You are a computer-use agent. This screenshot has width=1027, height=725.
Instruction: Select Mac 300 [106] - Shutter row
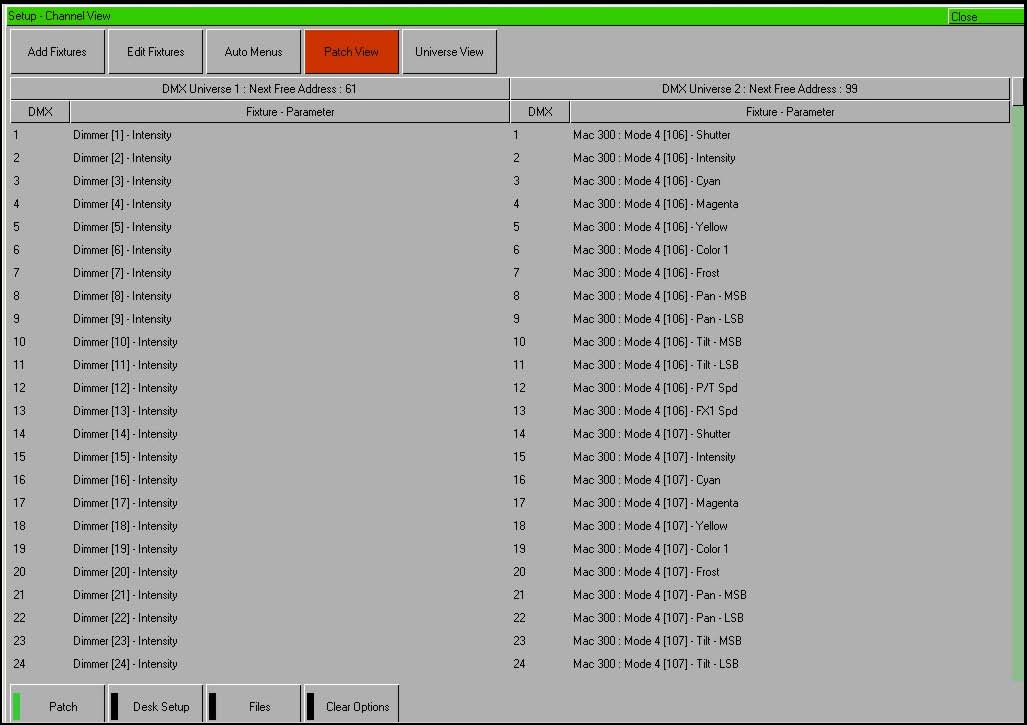pos(760,135)
